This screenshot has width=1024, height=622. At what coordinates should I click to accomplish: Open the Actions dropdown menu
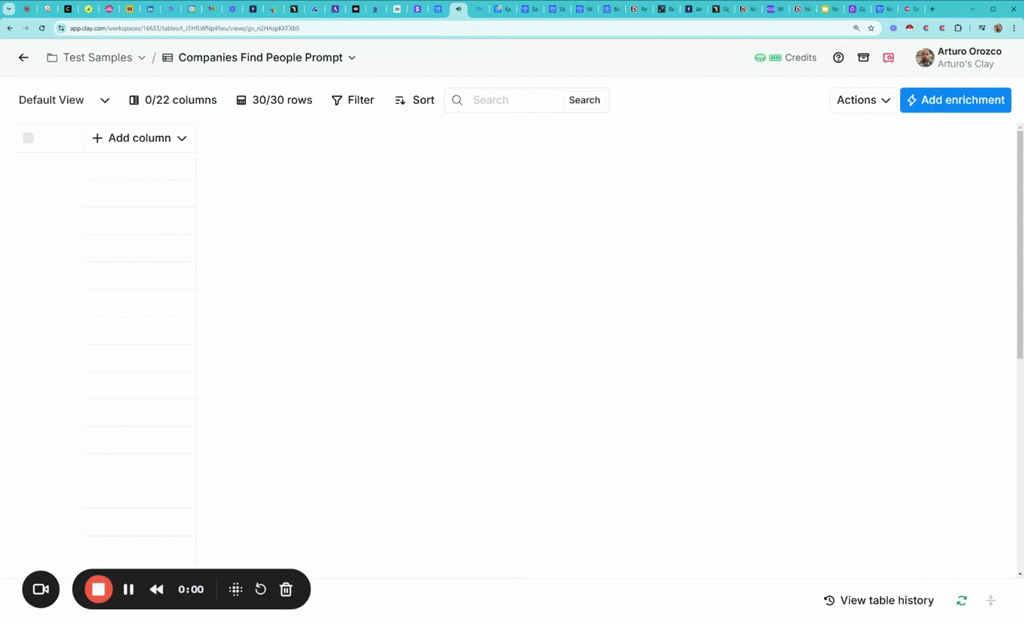[x=862, y=100]
